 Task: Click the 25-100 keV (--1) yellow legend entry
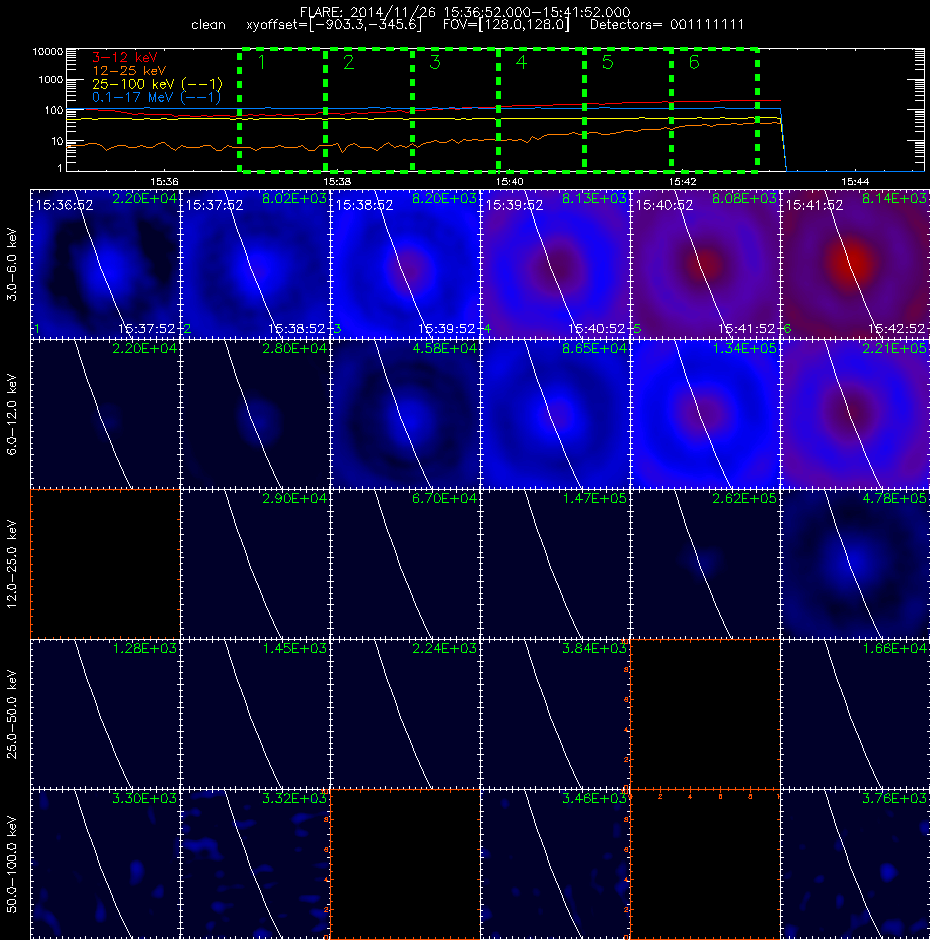(x=157, y=84)
